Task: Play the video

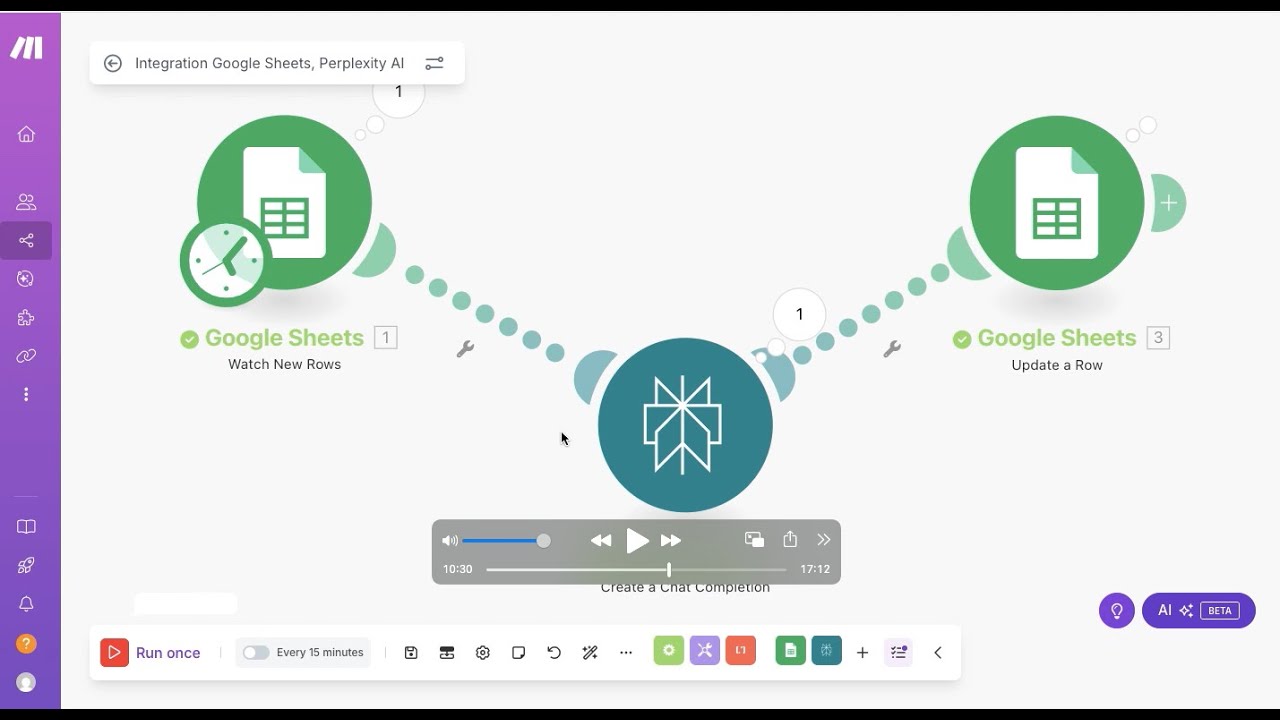Action: [637, 541]
